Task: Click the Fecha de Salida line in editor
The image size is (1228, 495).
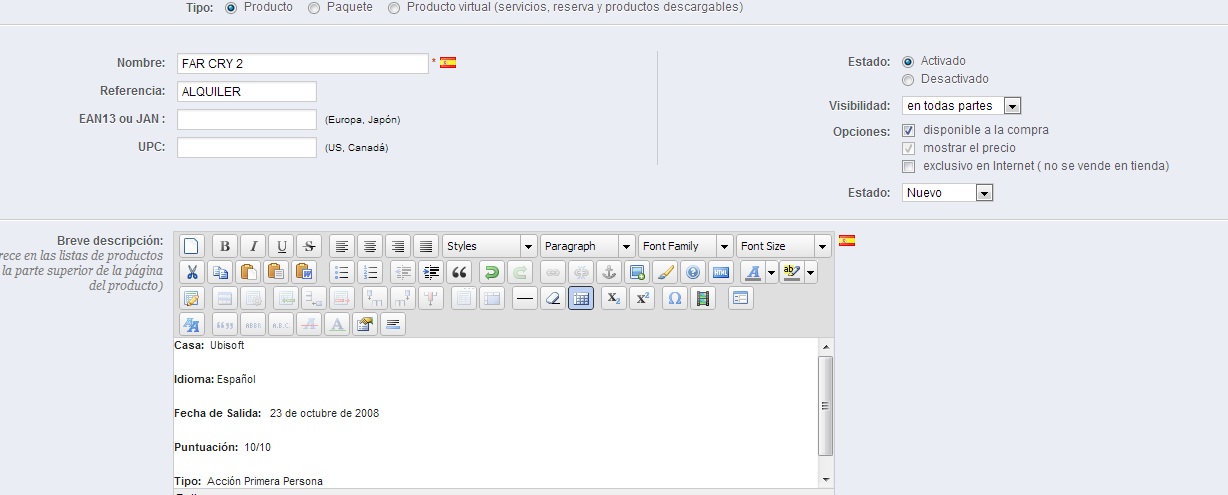Action: click(276, 413)
